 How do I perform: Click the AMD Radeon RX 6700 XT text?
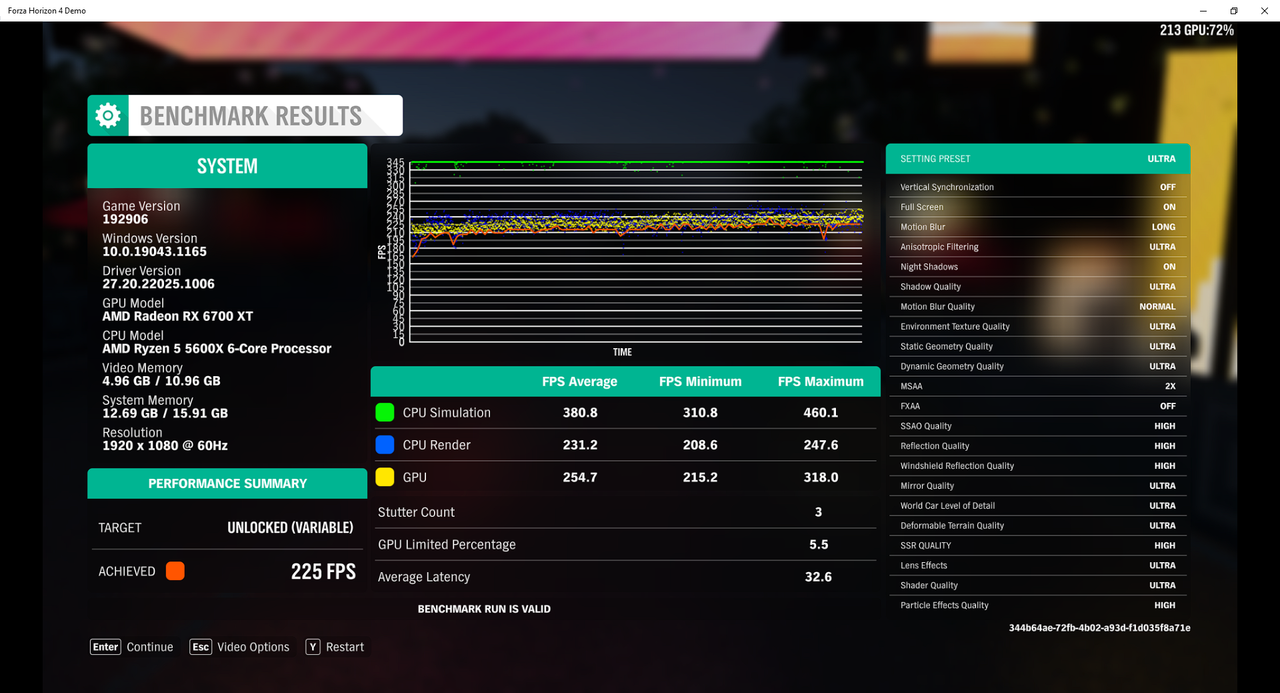[178, 316]
